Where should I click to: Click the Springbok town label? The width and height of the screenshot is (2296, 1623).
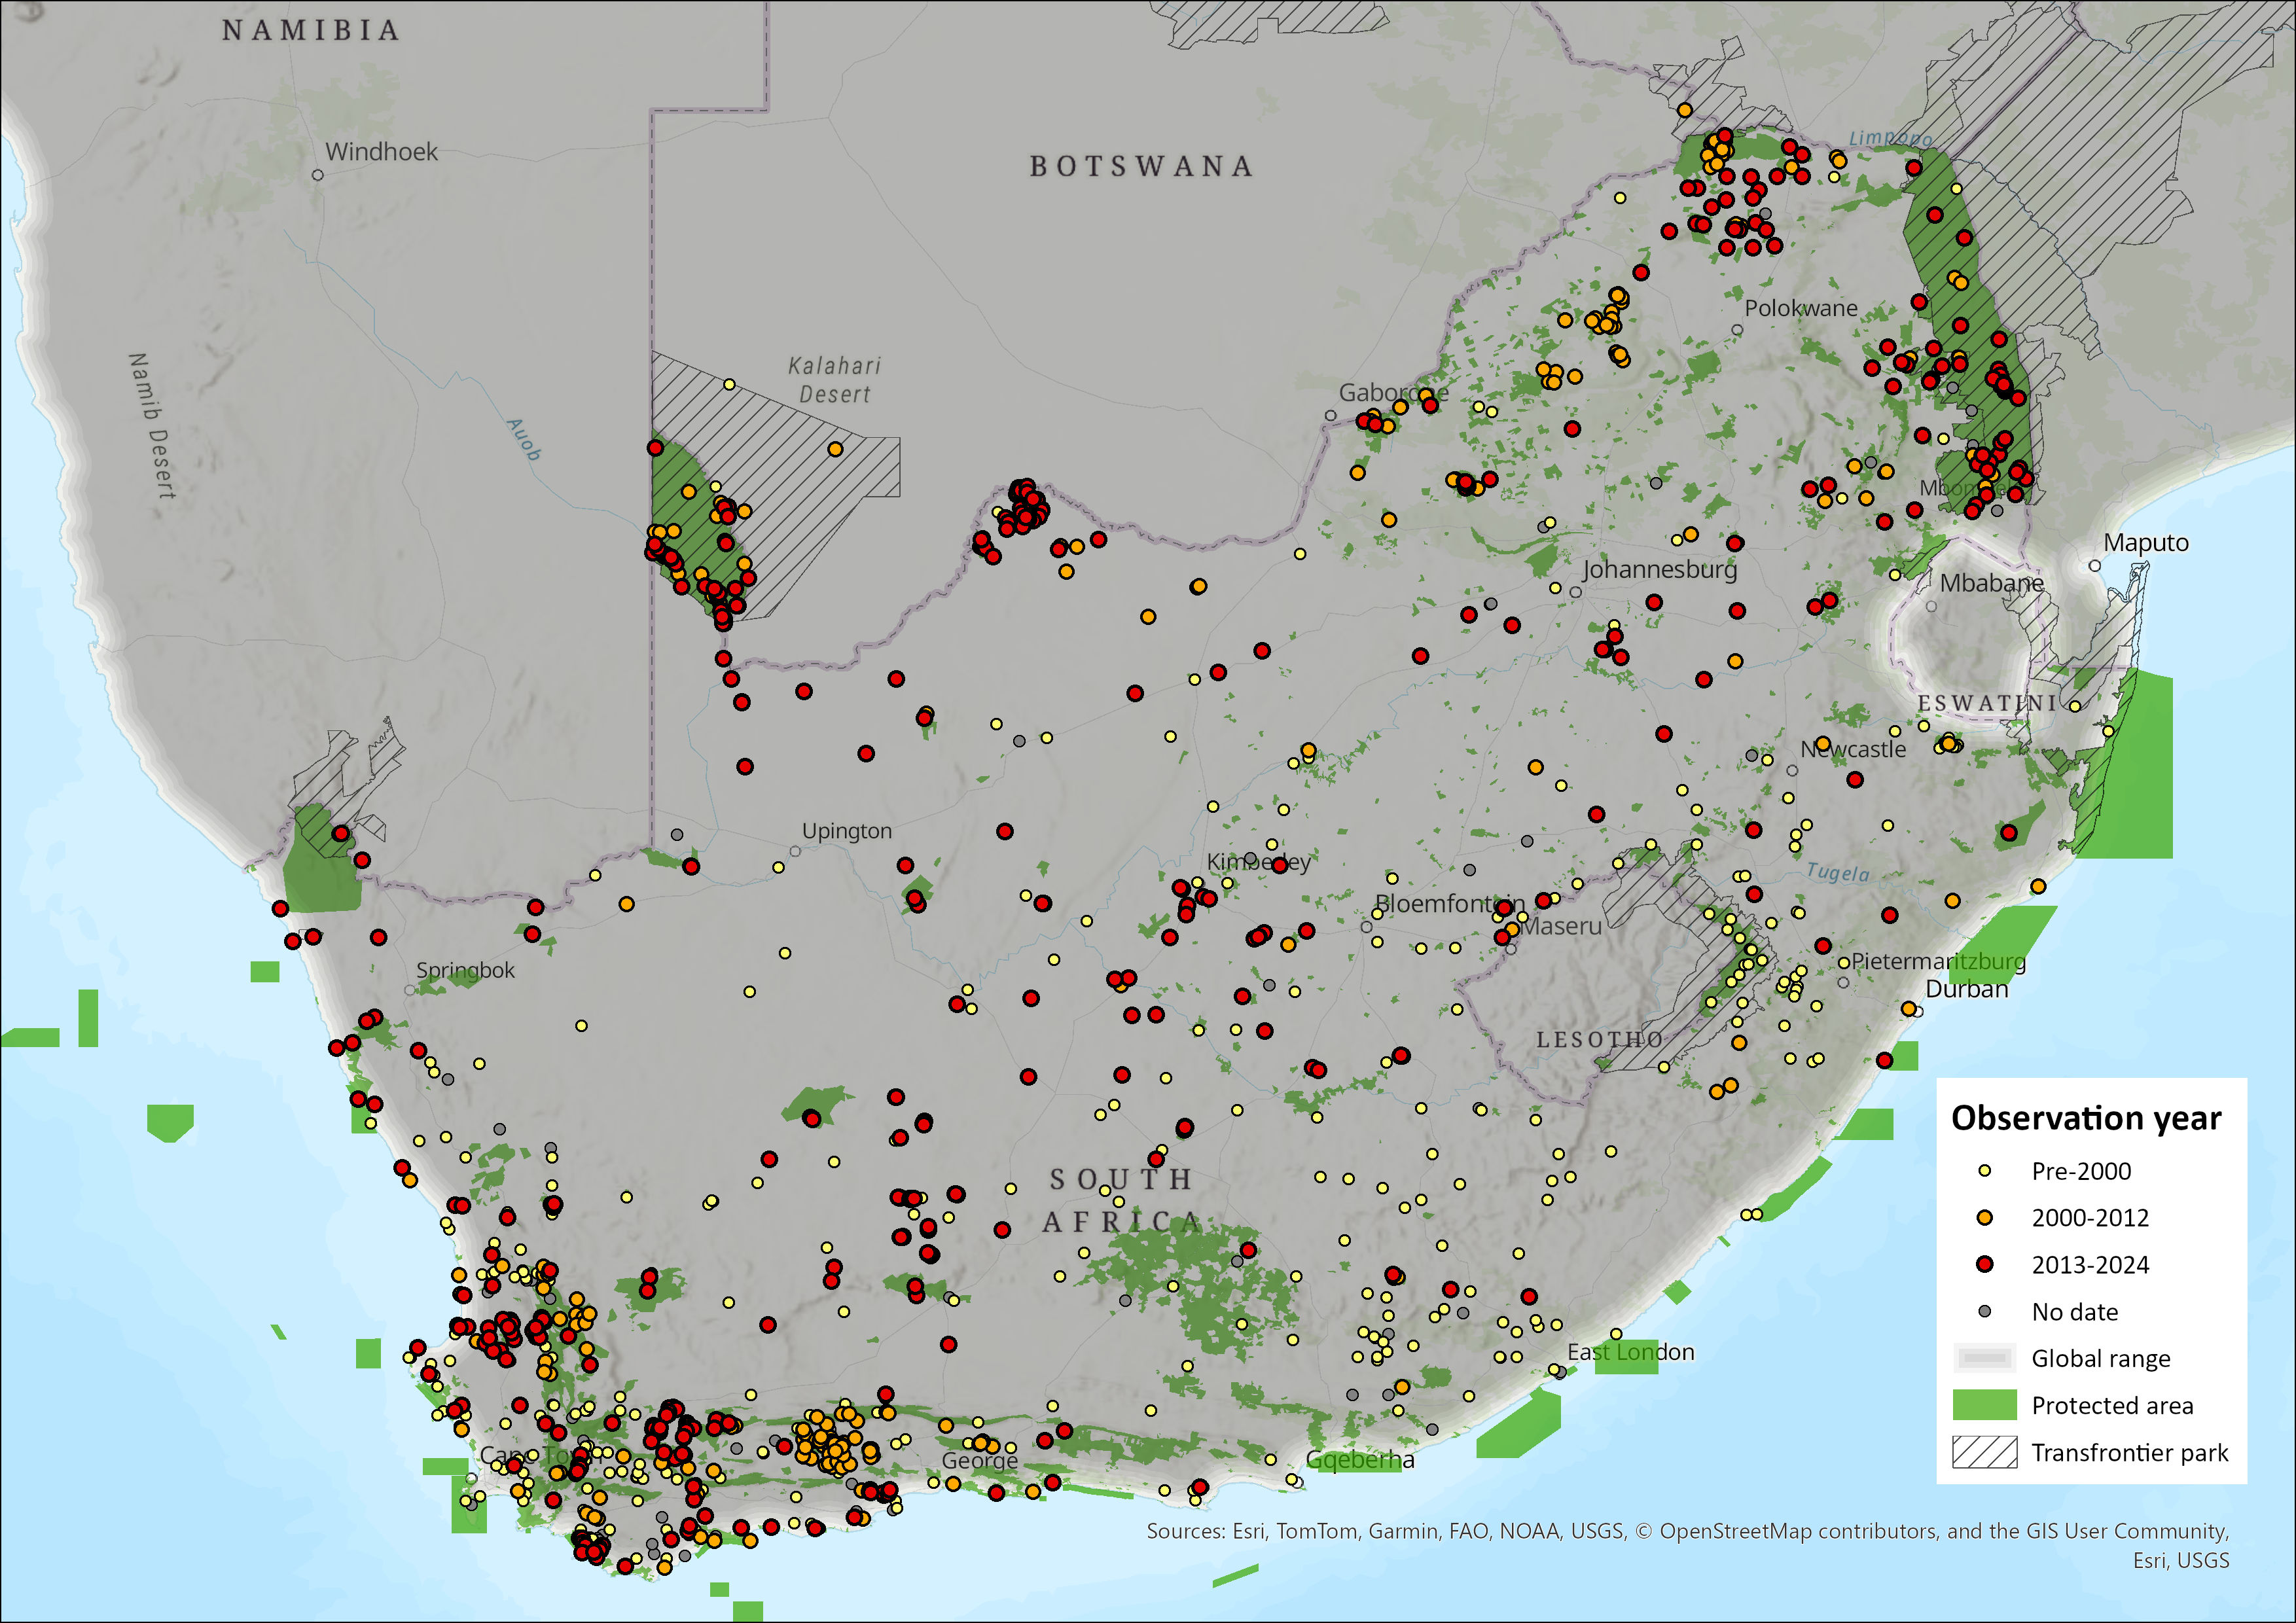pos(465,970)
